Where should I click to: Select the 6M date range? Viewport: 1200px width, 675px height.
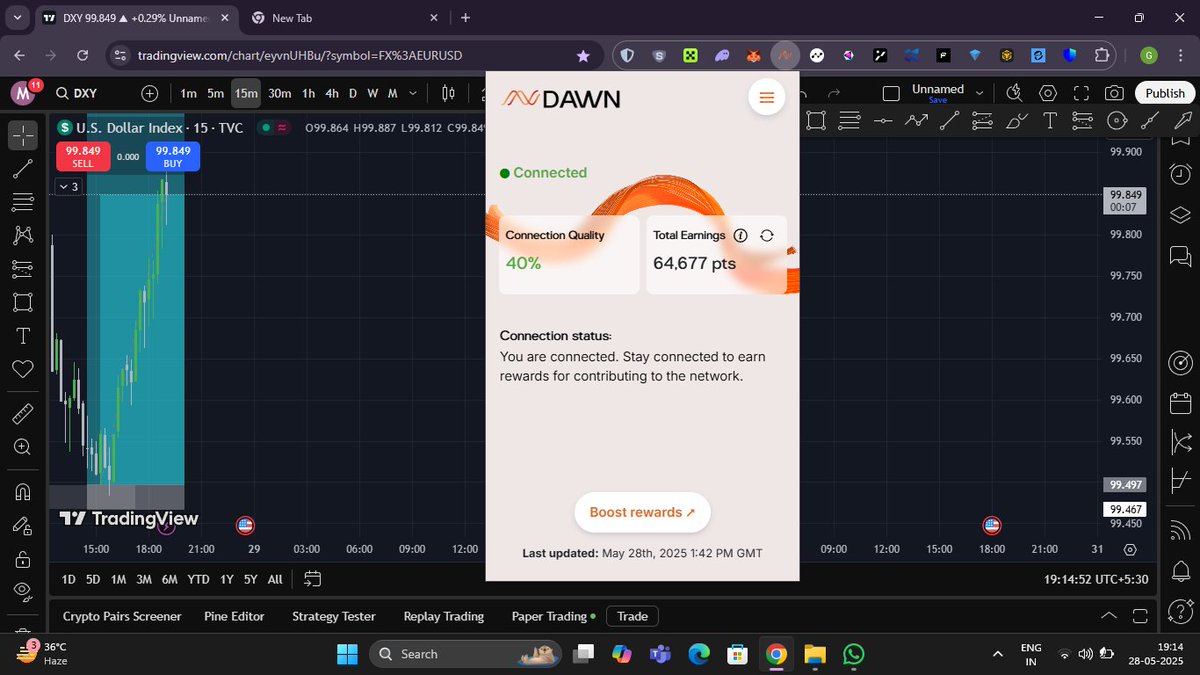click(x=169, y=579)
